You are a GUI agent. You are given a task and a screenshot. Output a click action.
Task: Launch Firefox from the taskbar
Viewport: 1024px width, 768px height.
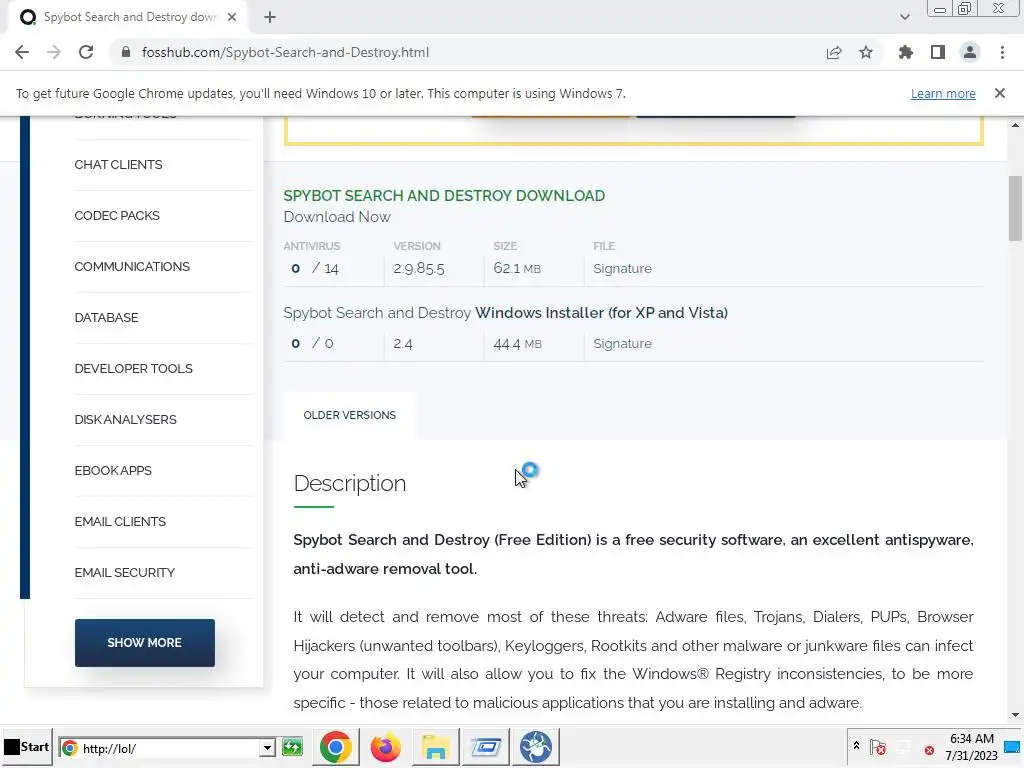[x=385, y=747]
